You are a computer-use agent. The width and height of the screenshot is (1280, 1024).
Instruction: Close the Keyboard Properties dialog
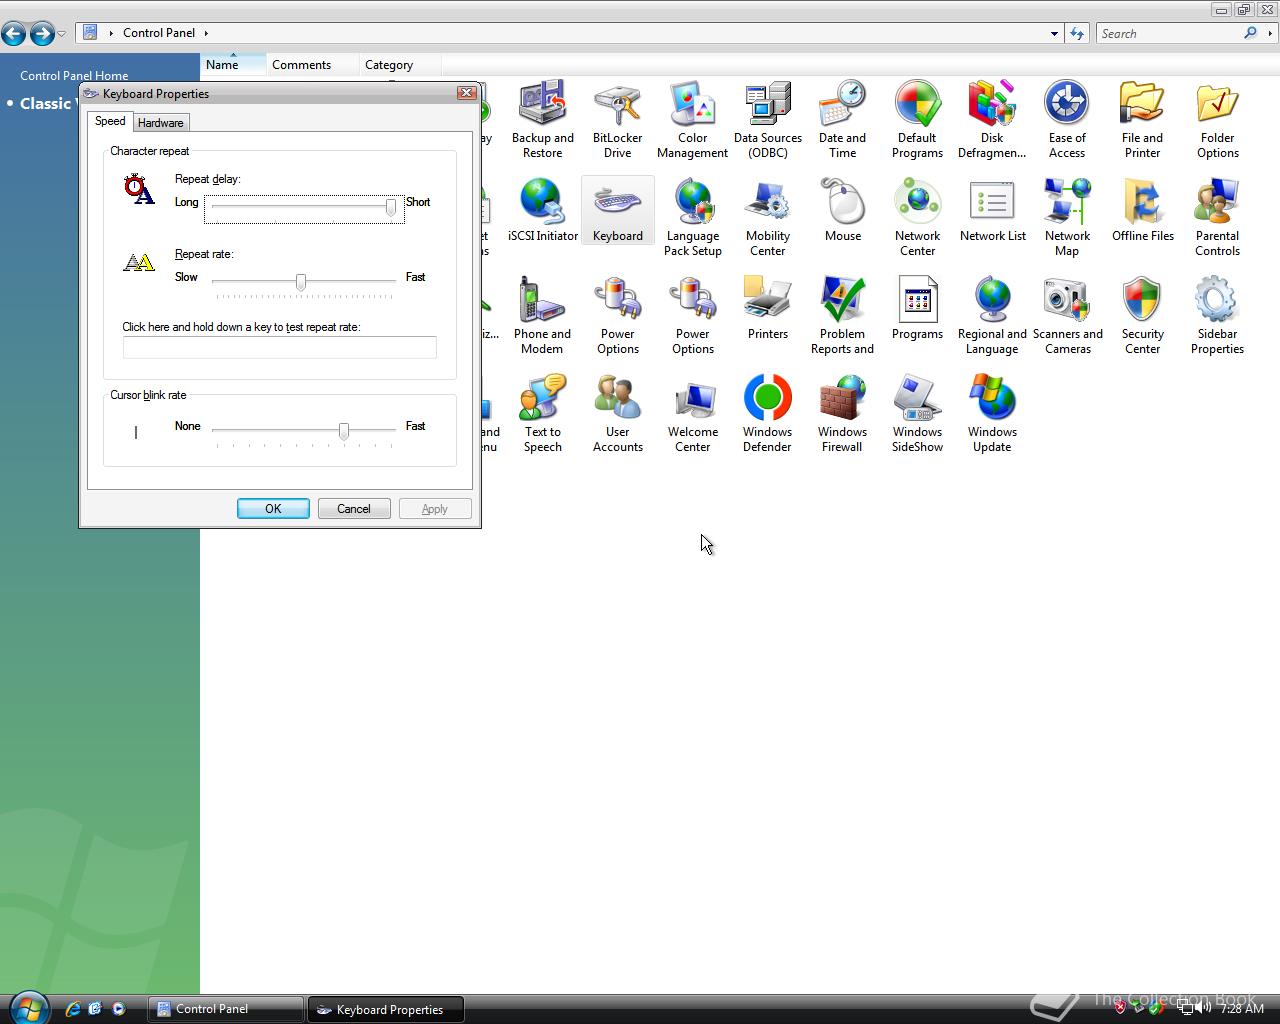tap(466, 92)
